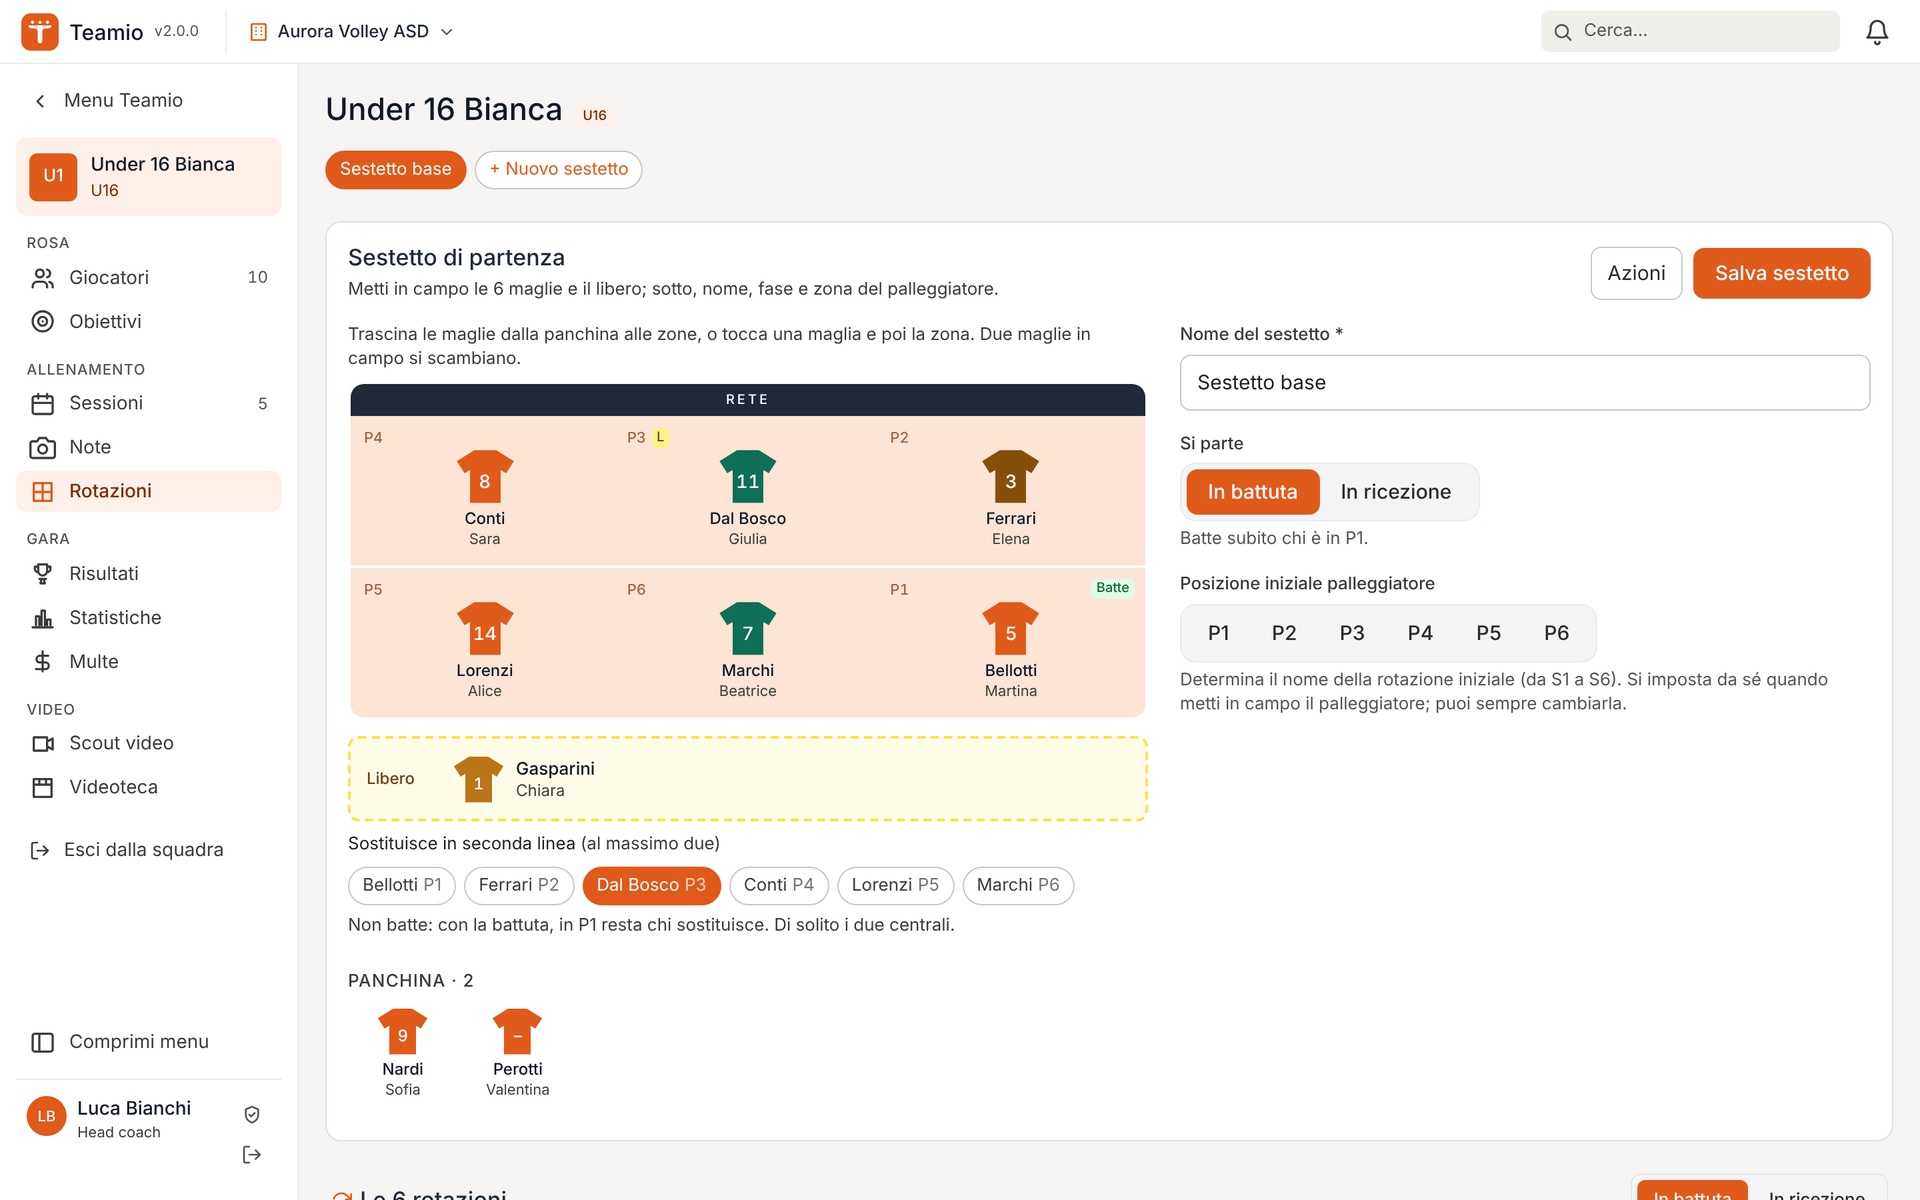Toggle Bellotti P1 libero substitution chip

tap(402, 885)
